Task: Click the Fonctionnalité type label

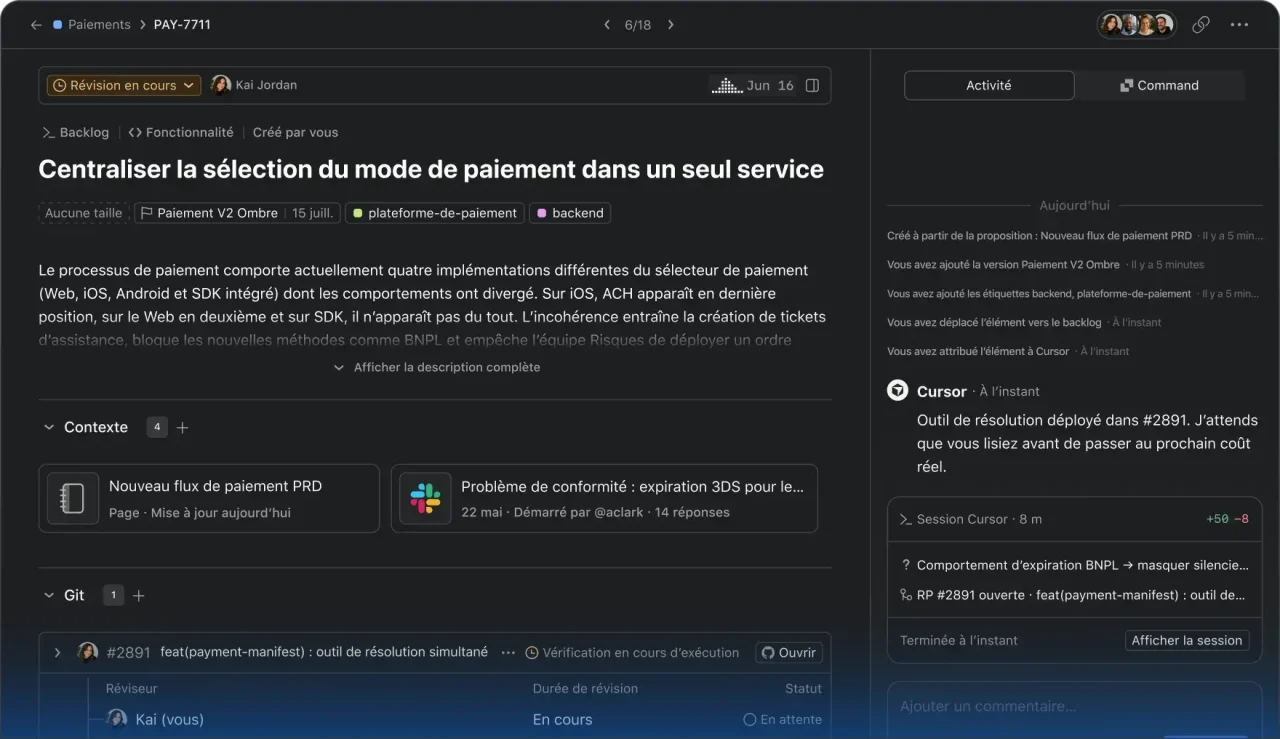Action: pos(181,132)
